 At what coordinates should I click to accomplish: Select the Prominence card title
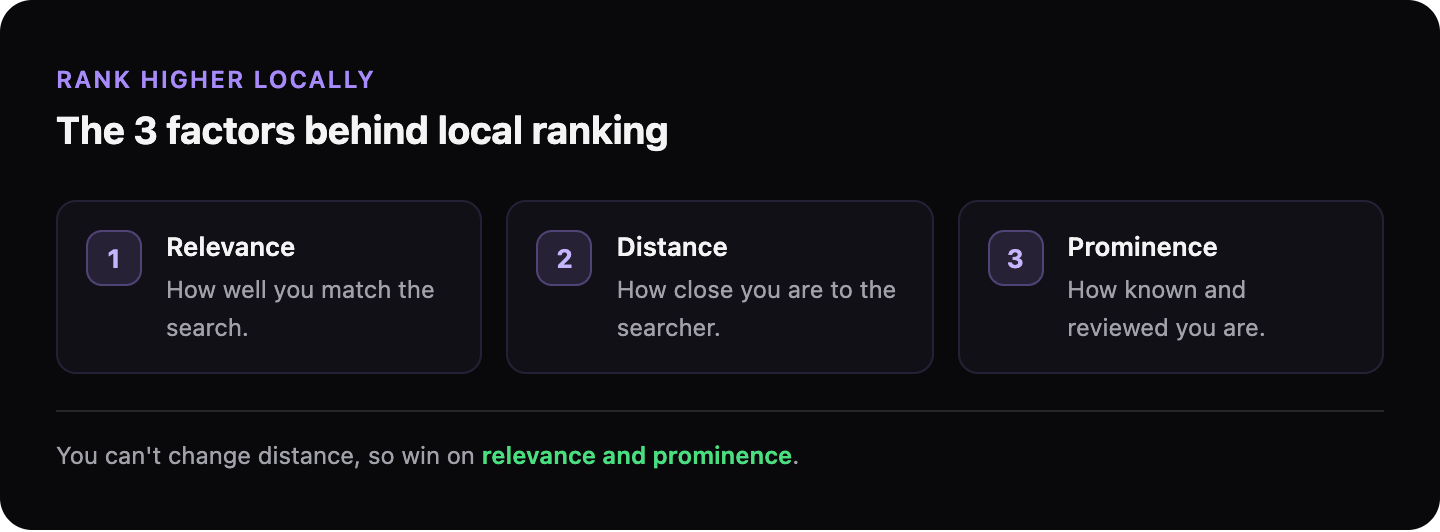pyautogui.click(x=1142, y=247)
